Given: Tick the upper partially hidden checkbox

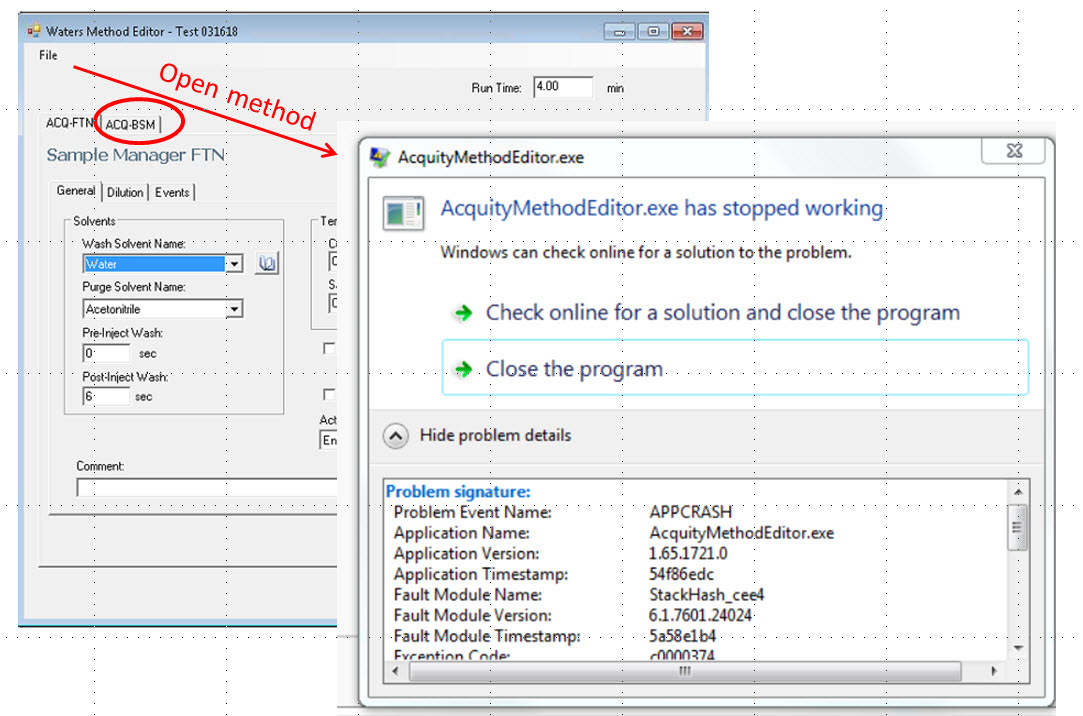Looking at the screenshot, I should pos(328,349).
